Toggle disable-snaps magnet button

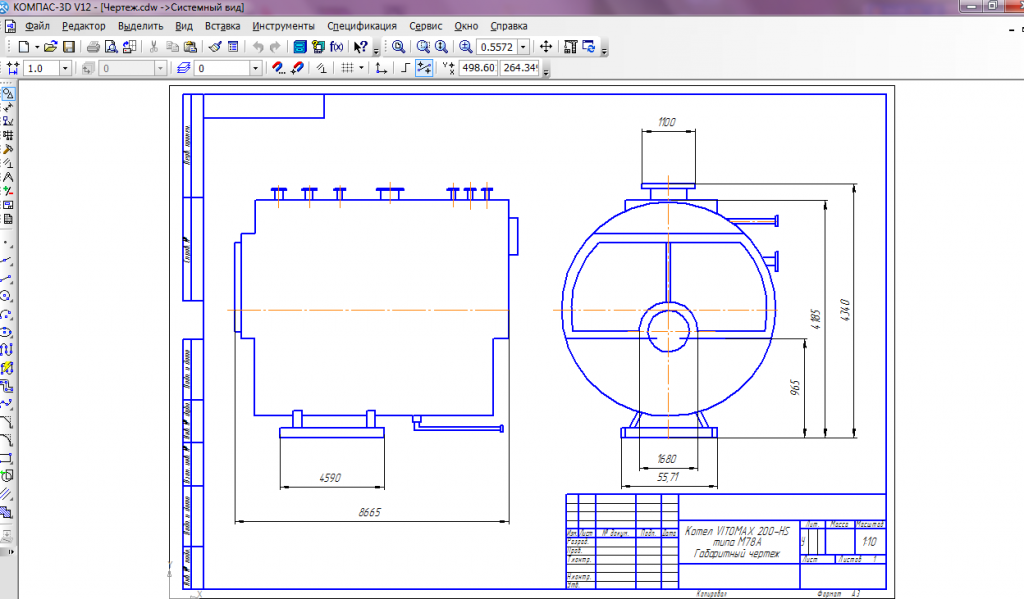[297, 68]
